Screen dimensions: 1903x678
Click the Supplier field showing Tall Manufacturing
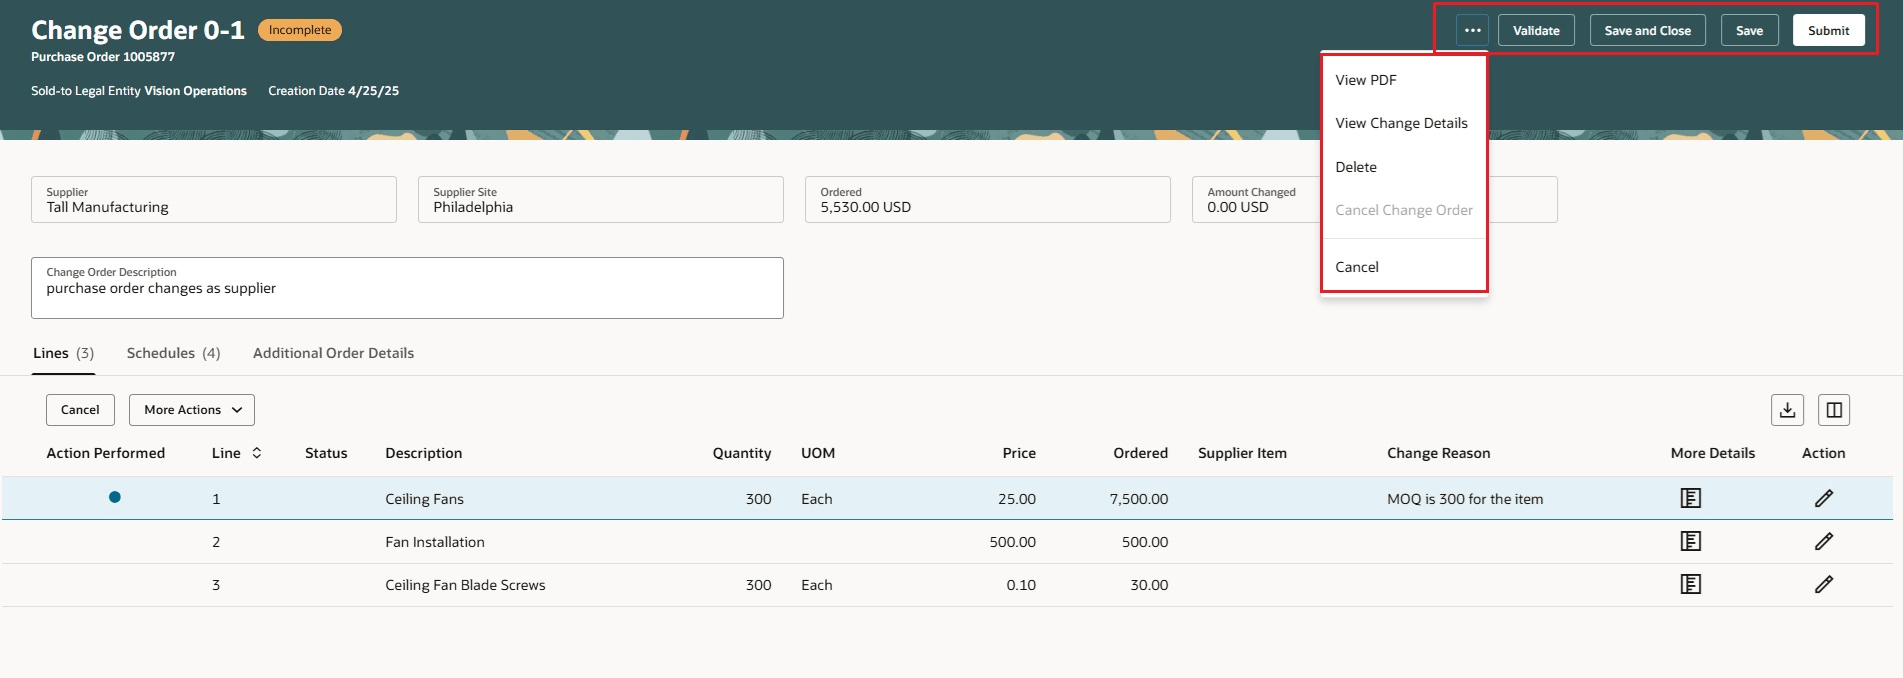[x=214, y=199]
